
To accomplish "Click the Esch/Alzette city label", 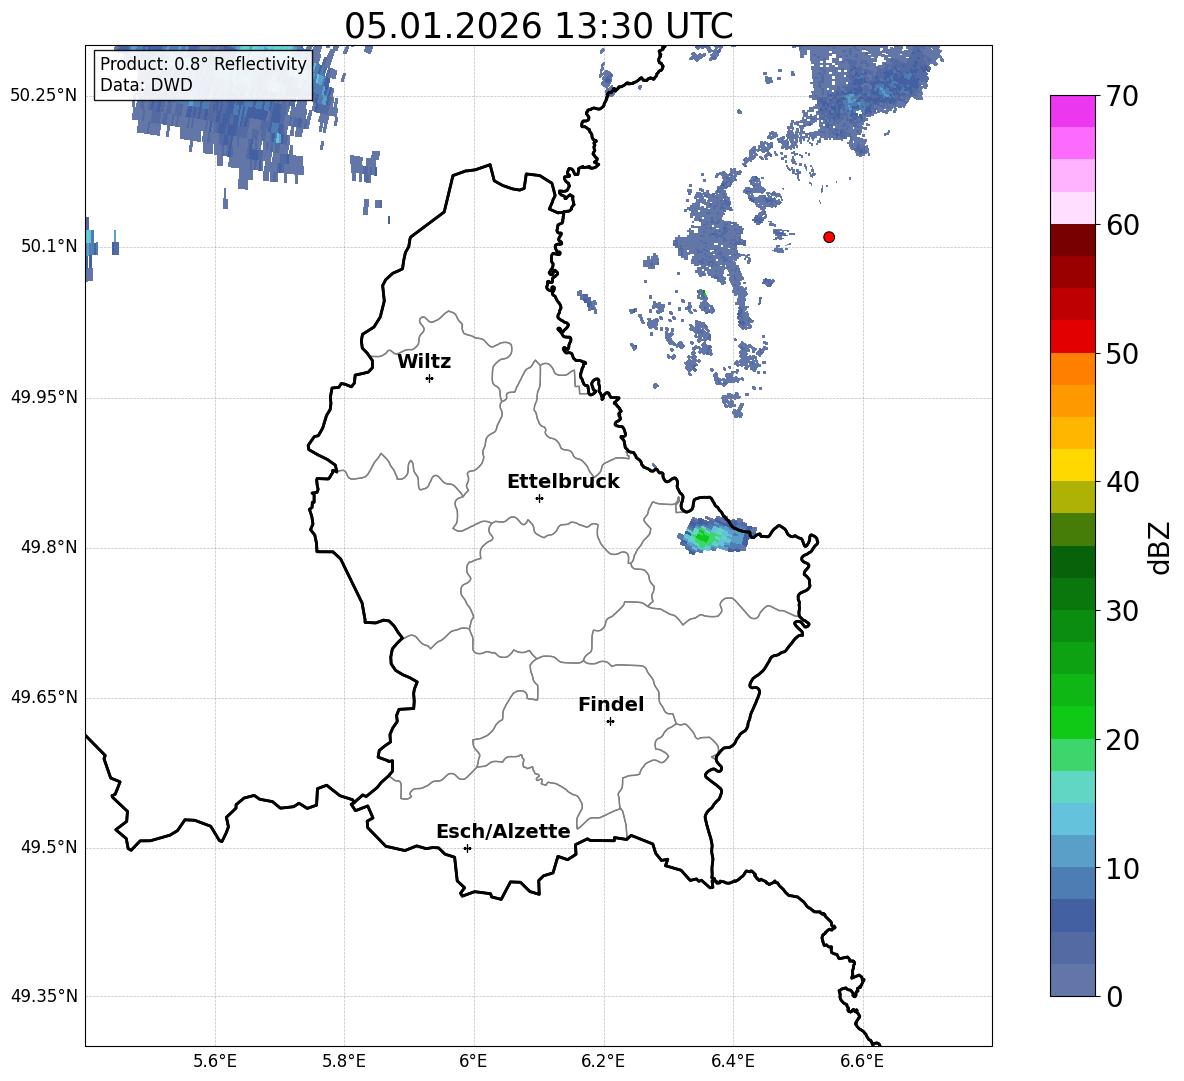I will (503, 831).
